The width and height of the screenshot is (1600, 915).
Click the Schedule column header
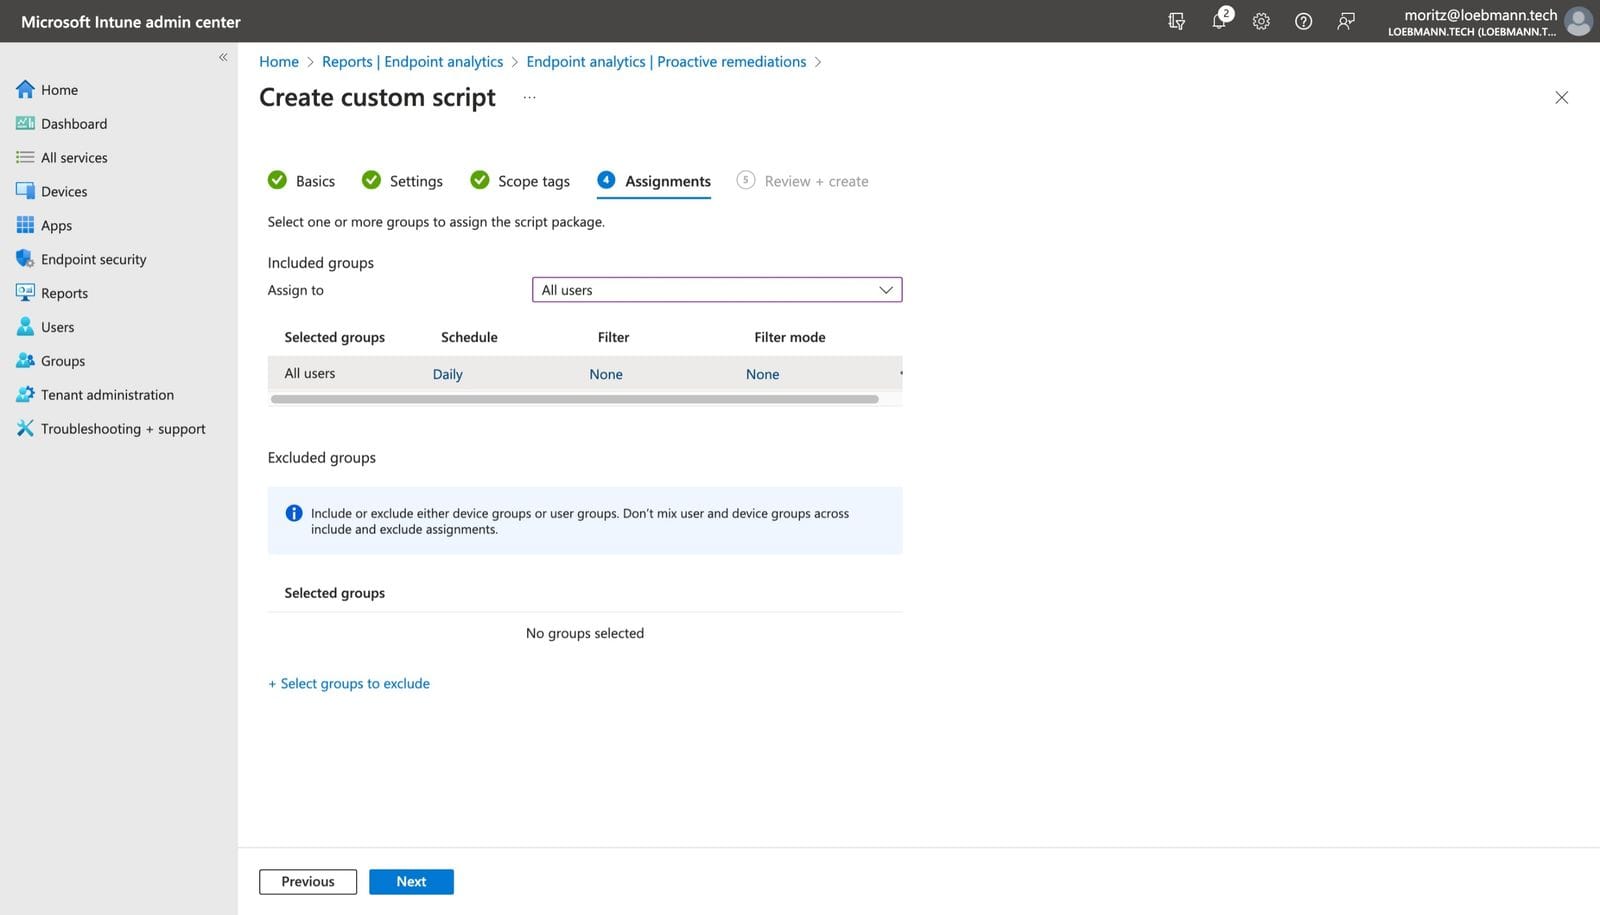pyautogui.click(x=469, y=337)
